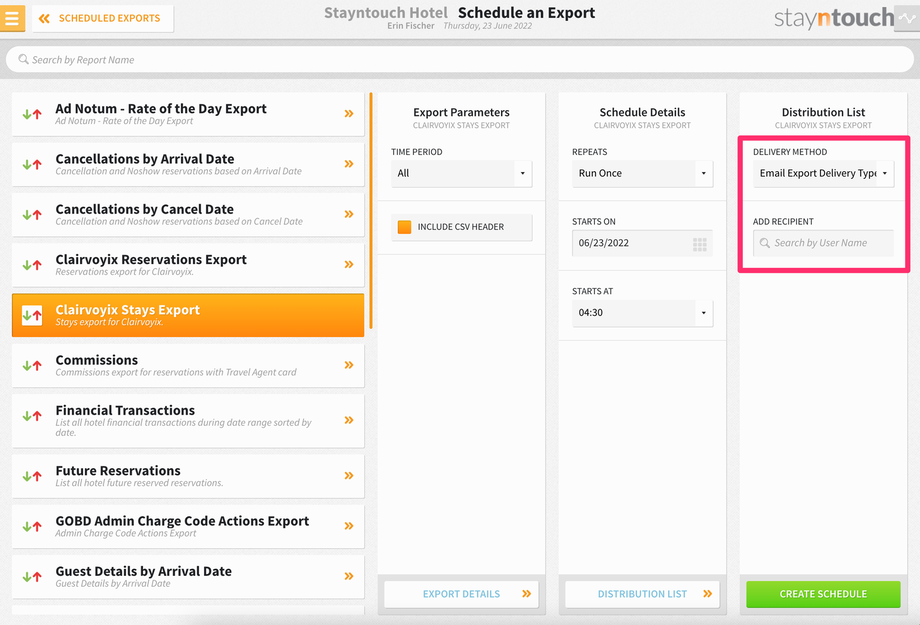This screenshot has width=920, height=625.
Task: Select Cancellations by Cancel Date export
Action: 188,215
